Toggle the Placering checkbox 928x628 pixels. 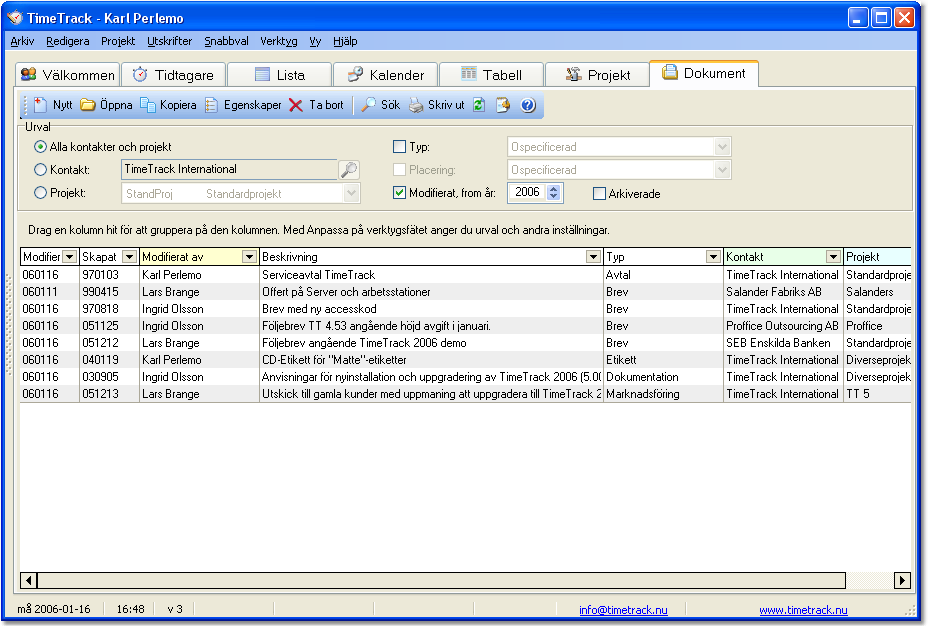(x=399, y=170)
